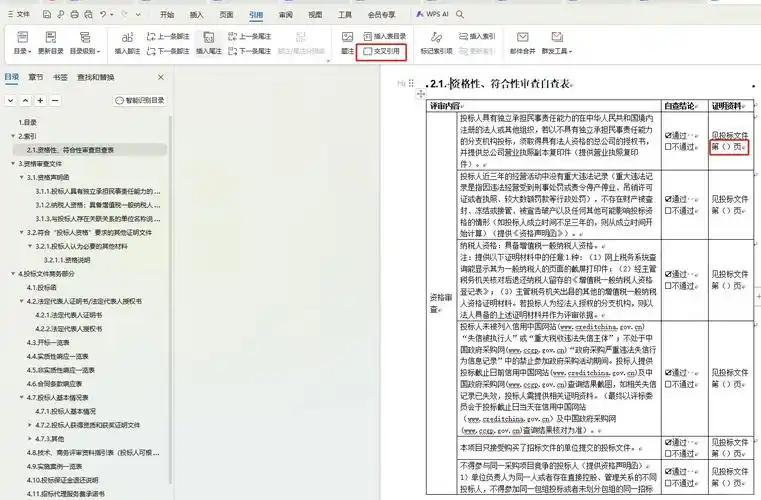Click the search magnifier icon
The height and width of the screenshot is (500, 761).
tap(460, 15)
